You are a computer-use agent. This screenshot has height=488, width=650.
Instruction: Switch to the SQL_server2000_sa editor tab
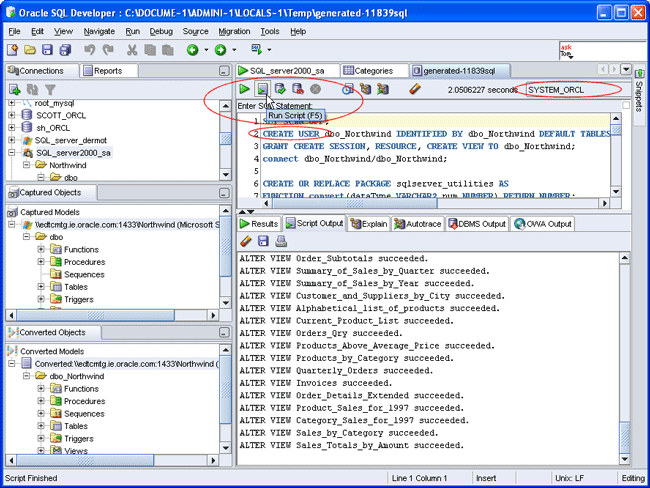287,71
